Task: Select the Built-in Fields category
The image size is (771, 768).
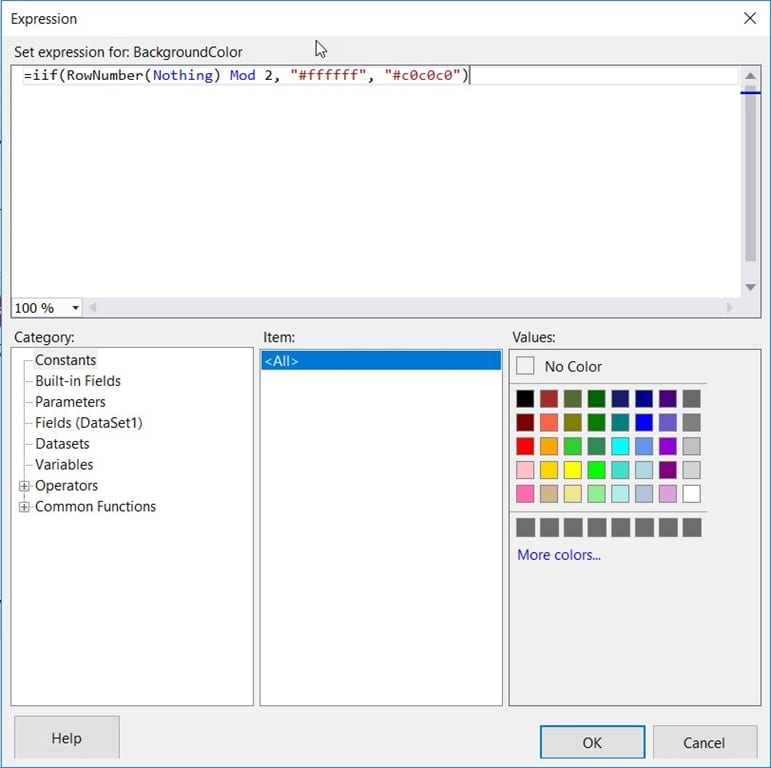Action: pyautogui.click(x=78, y=381)
